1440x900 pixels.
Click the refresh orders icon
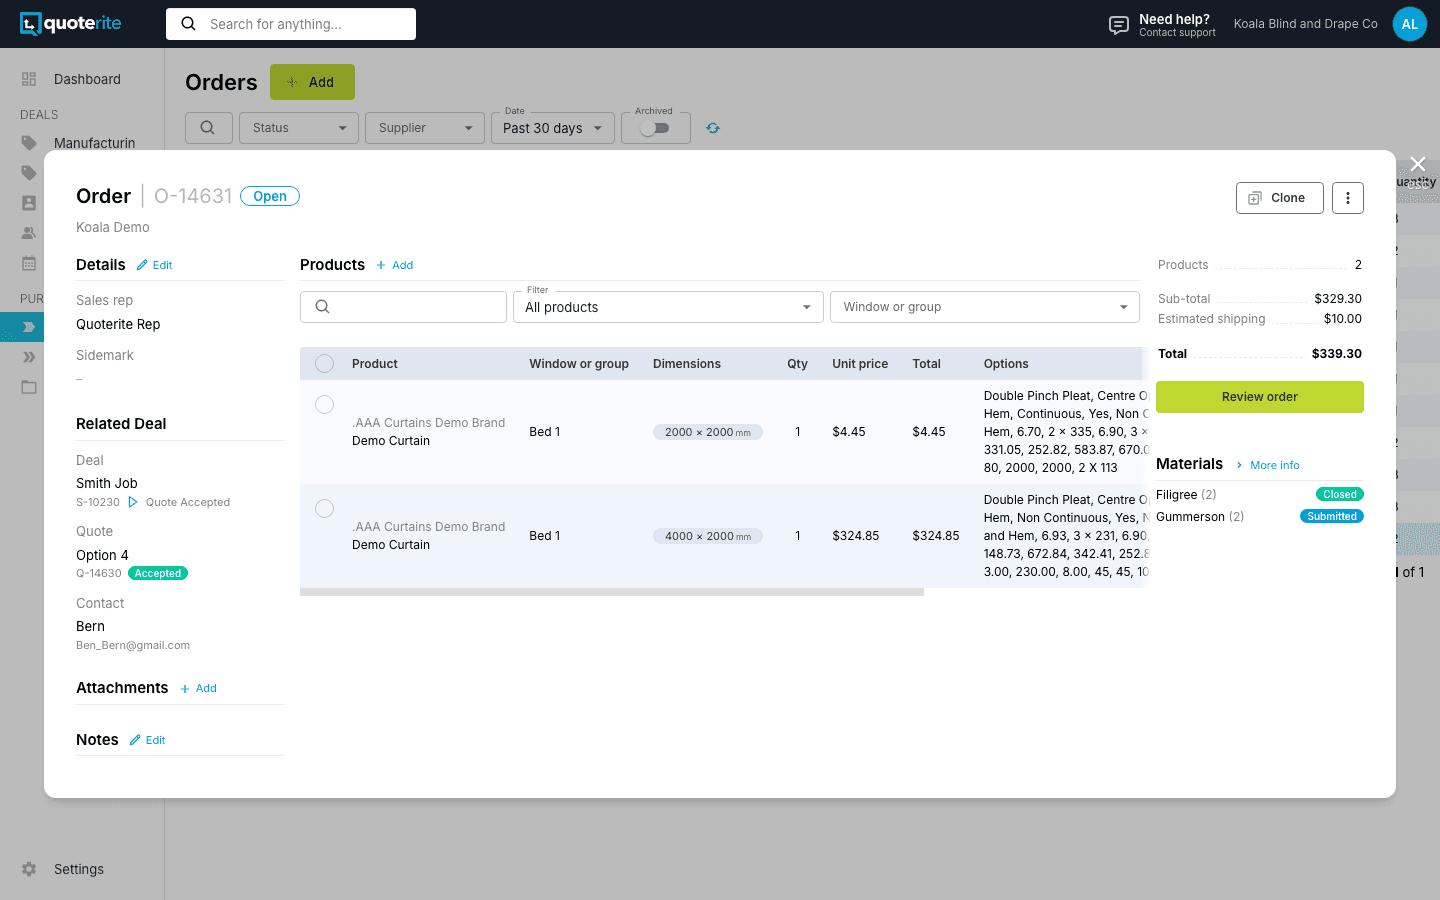point(713,128)
